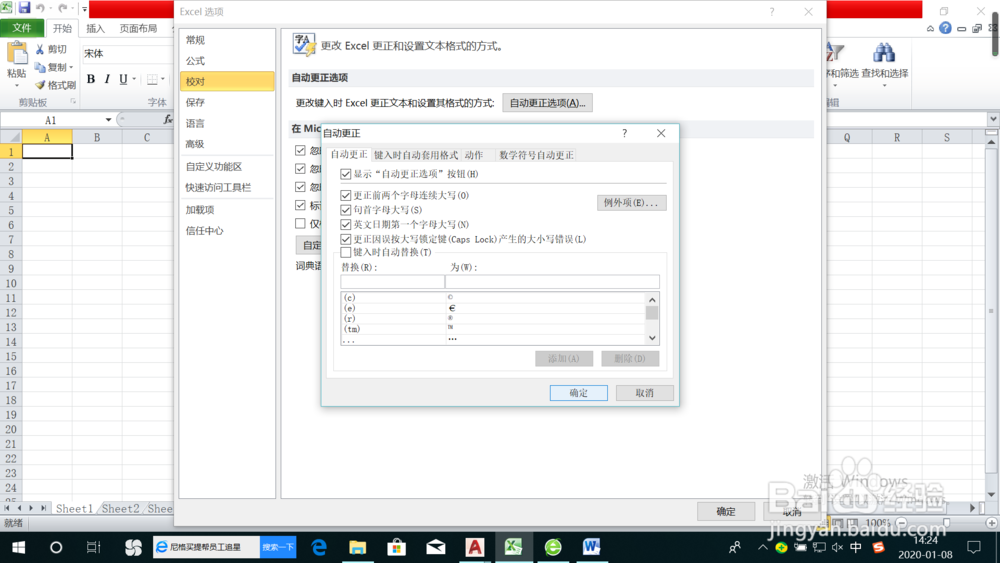
Task: Toggle the unchecked checkbox in Excel Options proofing list
Action: 300,223
